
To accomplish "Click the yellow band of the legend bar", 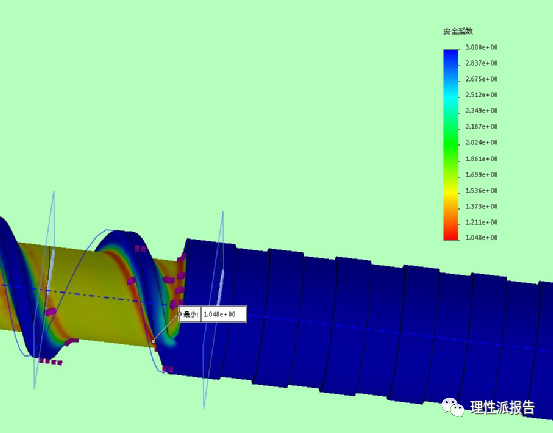I will [451, 191].
